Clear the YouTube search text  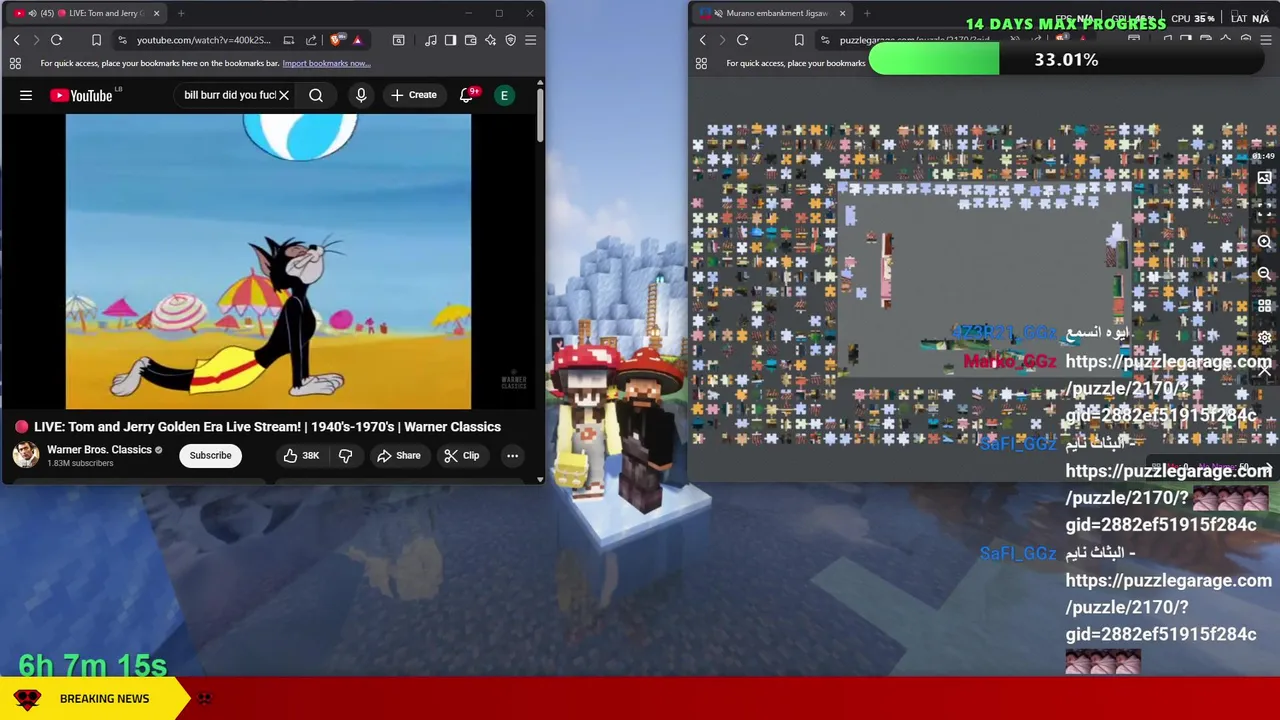click(284, 95)
